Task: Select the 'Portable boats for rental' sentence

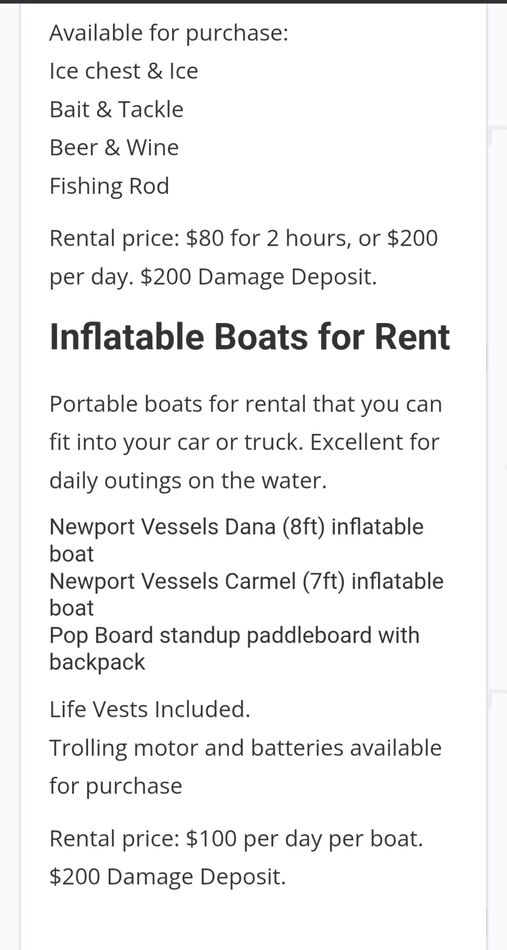Action: [x=245, y=404]
